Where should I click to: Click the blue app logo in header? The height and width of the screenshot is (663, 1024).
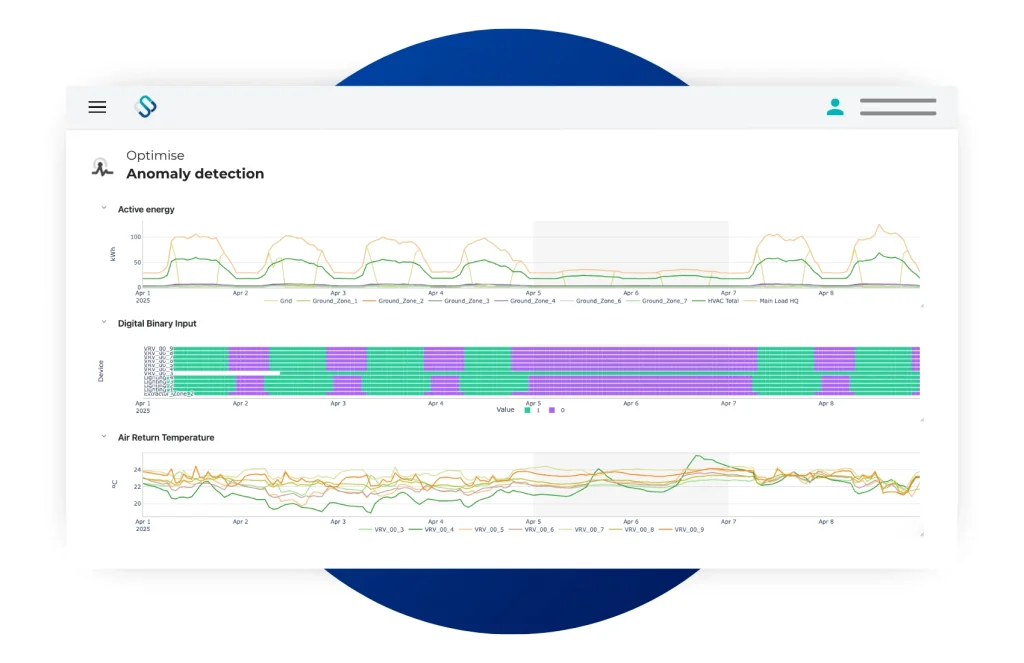(146, 107)
